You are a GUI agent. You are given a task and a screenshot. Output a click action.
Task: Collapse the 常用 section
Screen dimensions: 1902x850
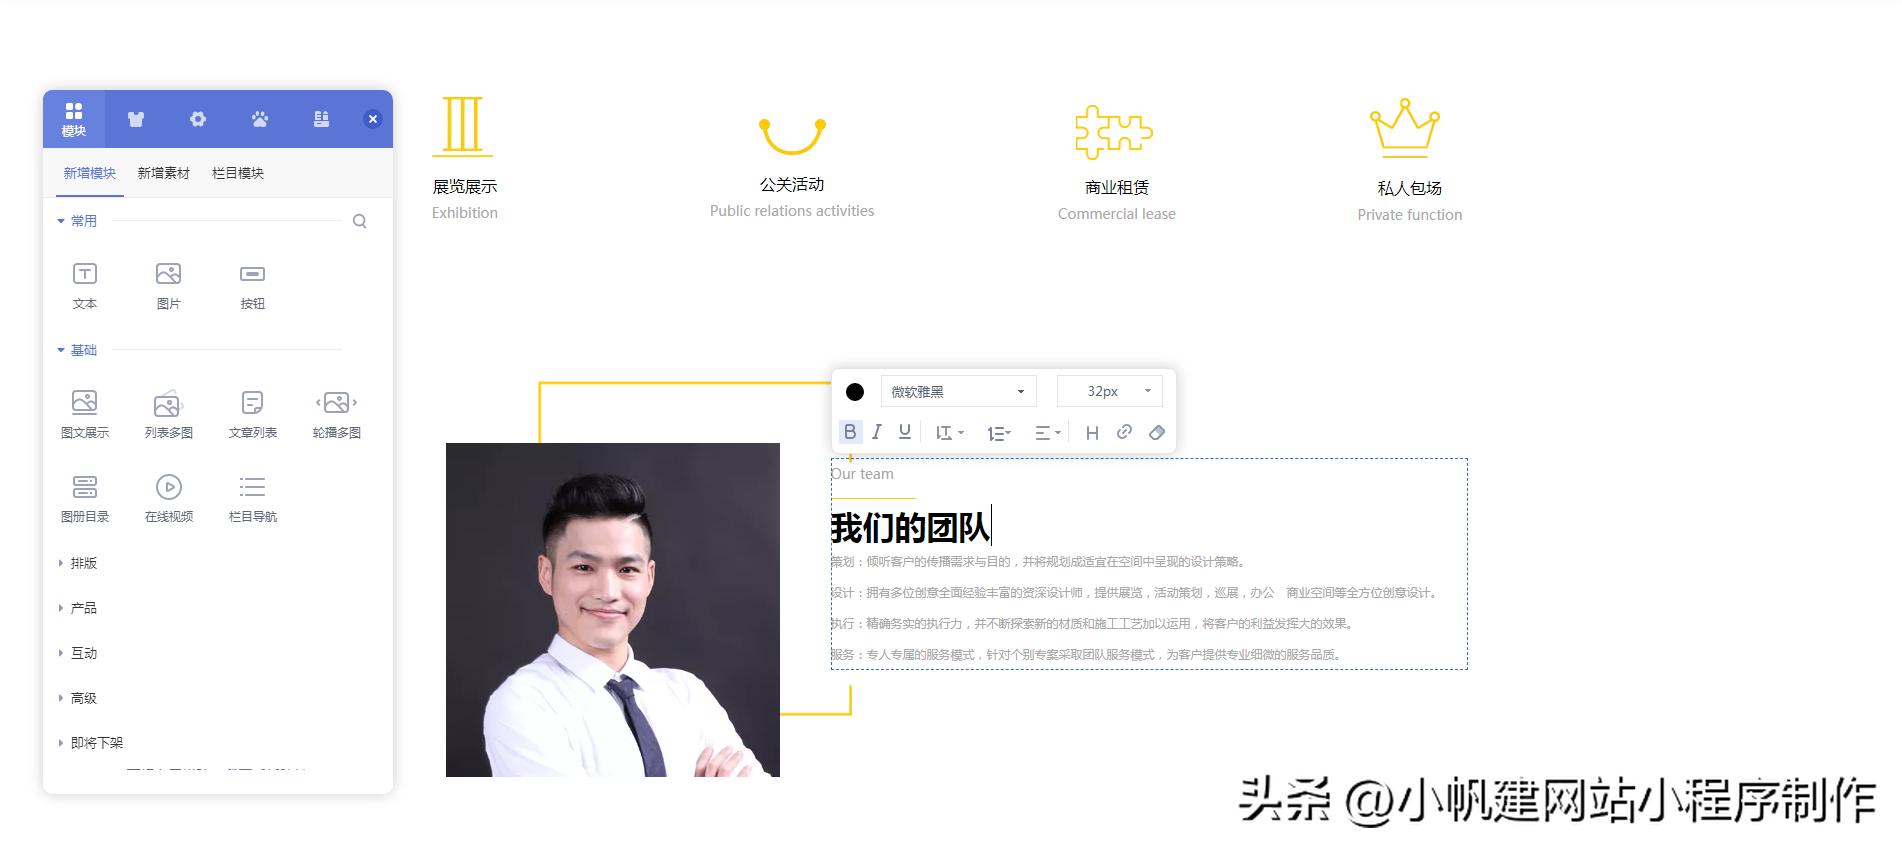pyautogui.click(x=77, y=221)
